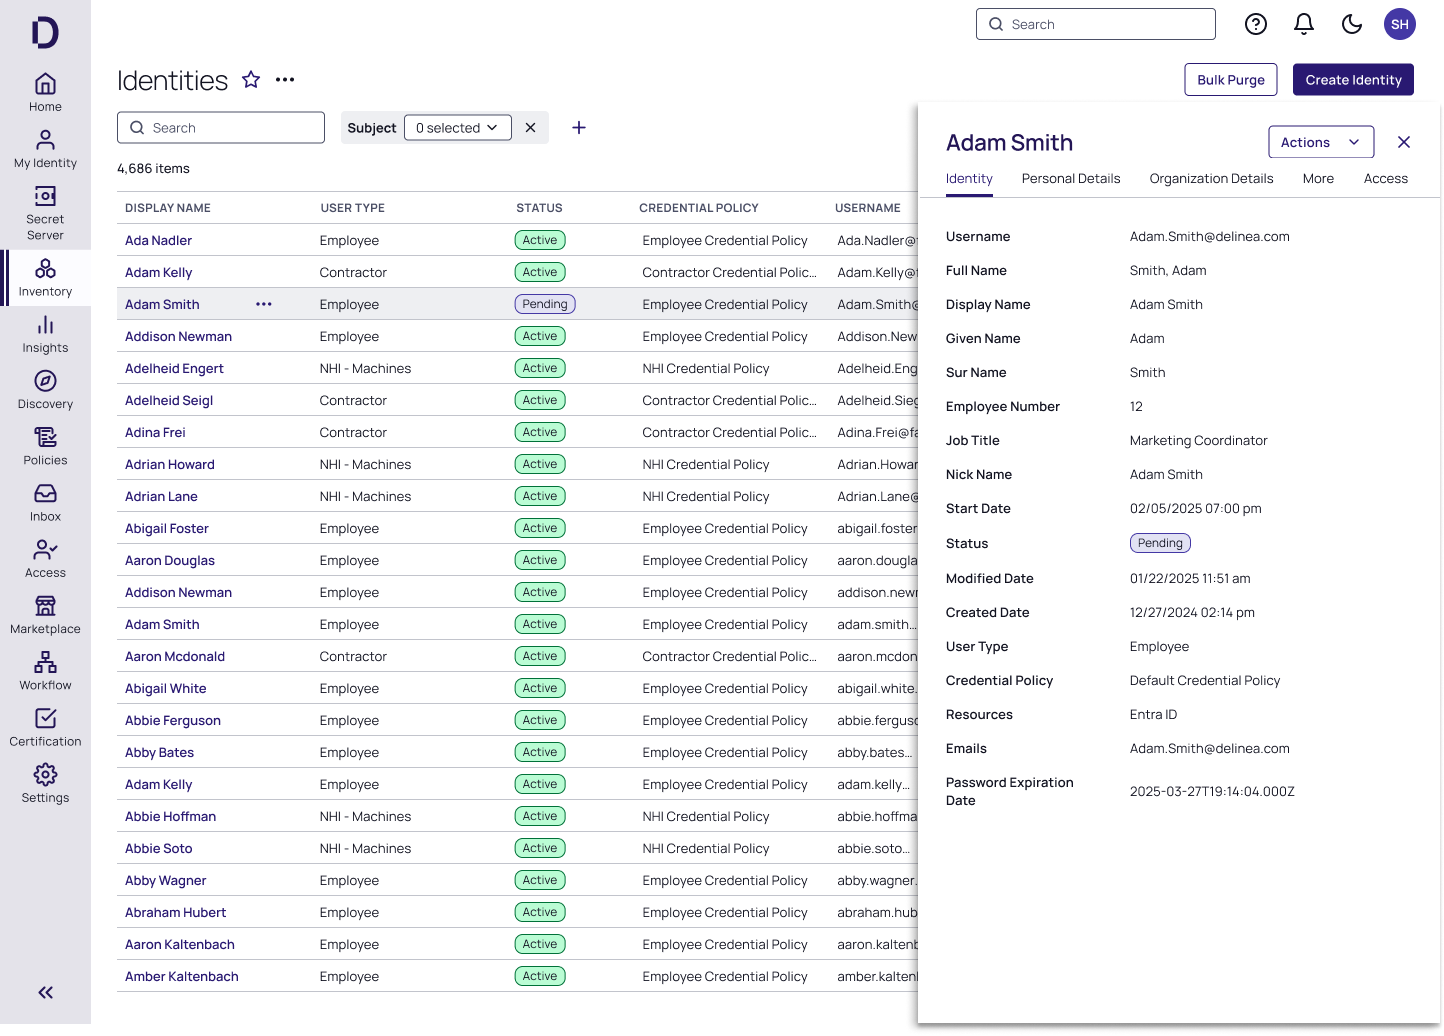The width and height of the screenshot is (1444, 1036).
Task: Click password expiration 2025-03-27T19:14:04.000Z value
Action: [x=1212, y=792]
